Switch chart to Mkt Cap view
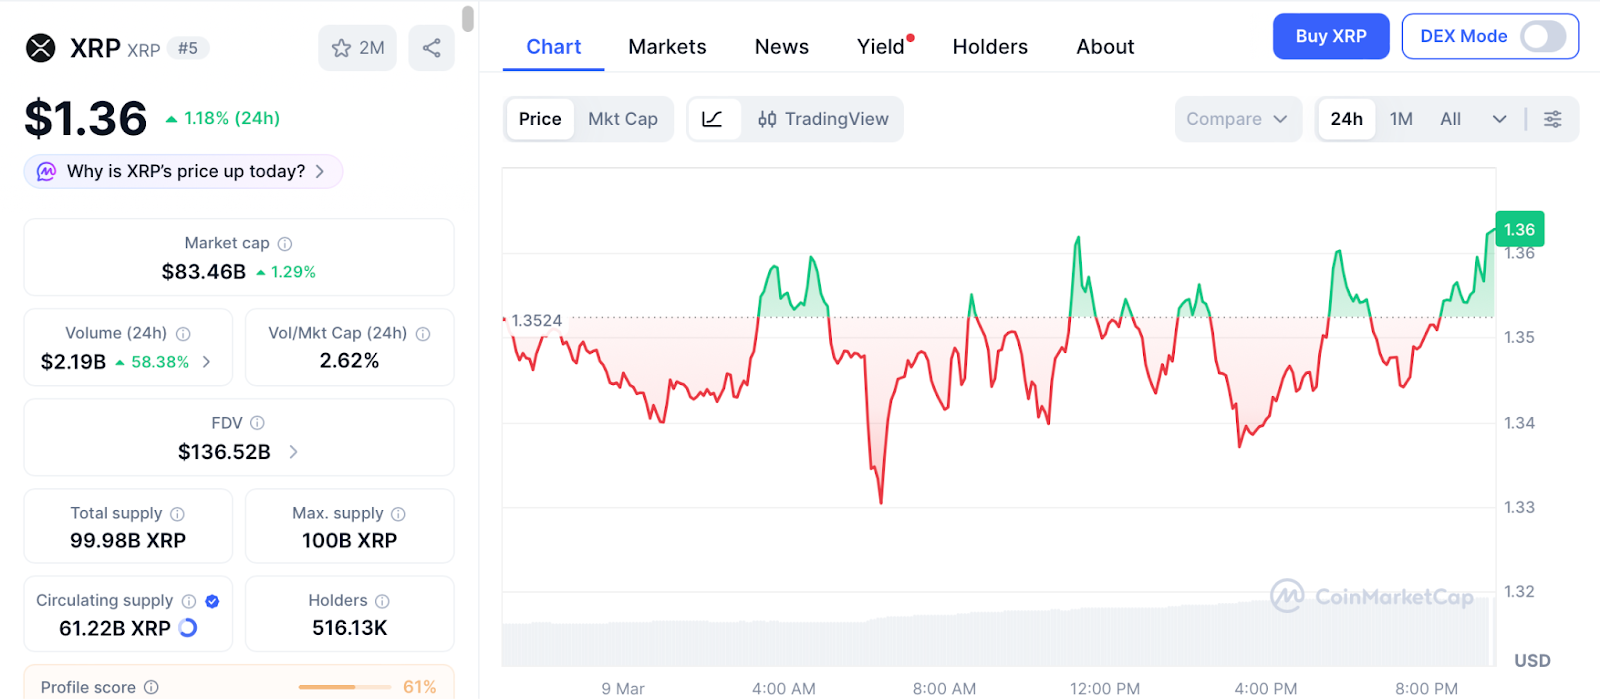The height and width of the screenshot is (699, 1600). pyautogui.click(x=622, y=119)
